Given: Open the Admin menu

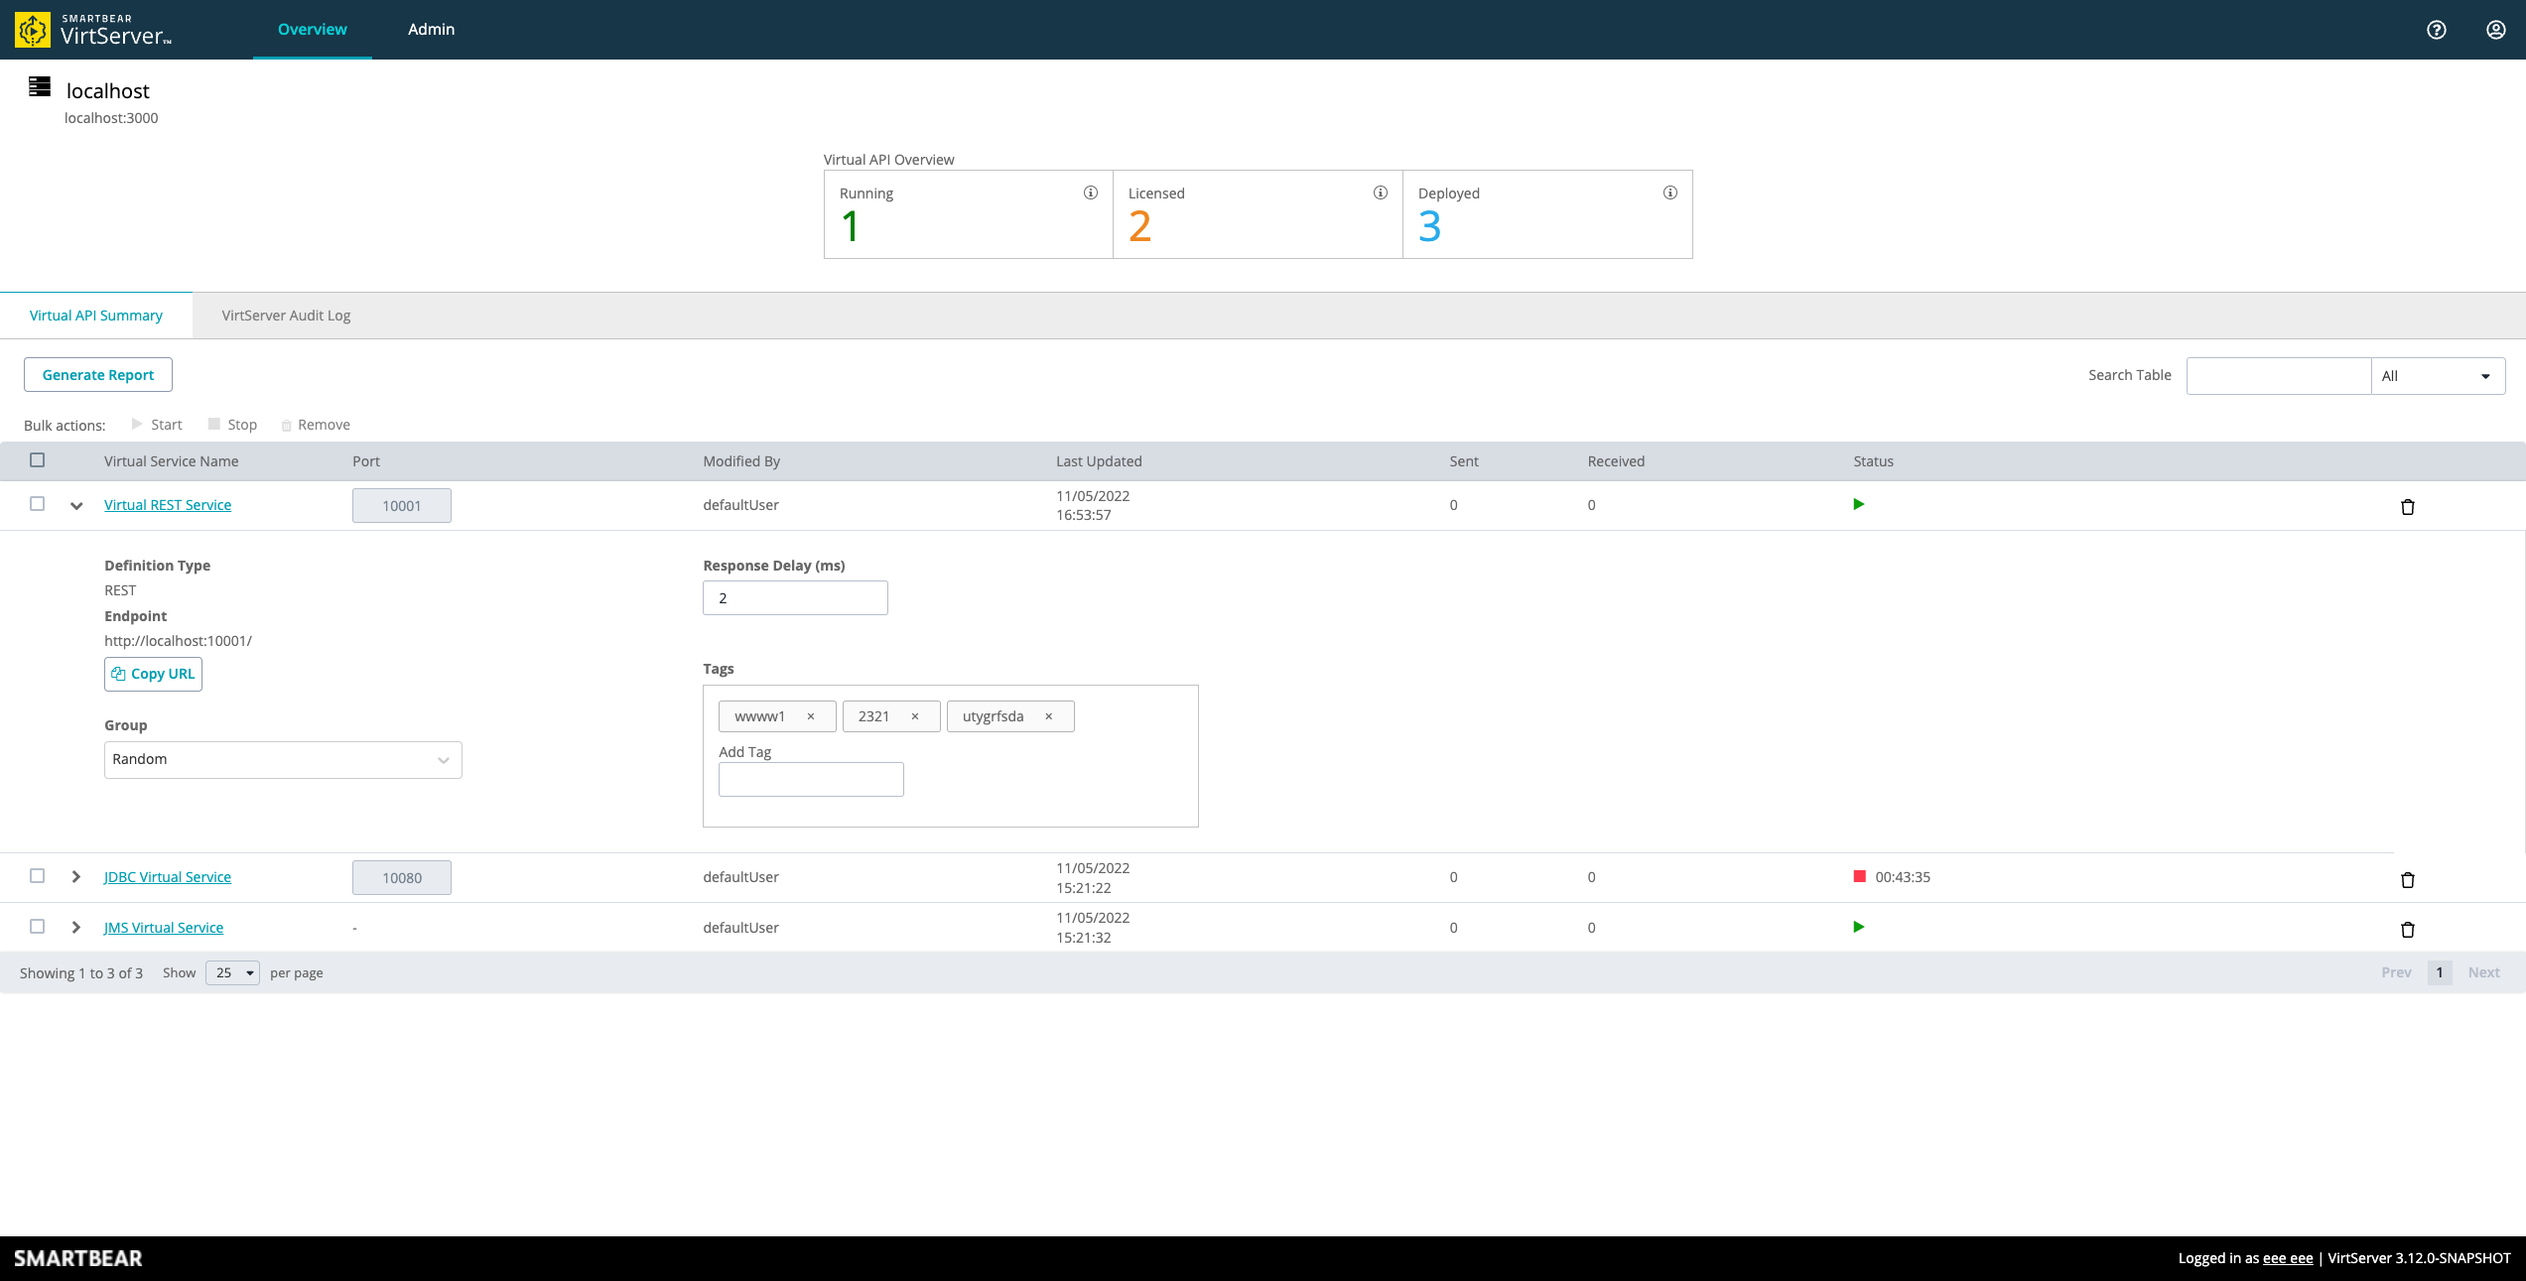Looking at the screenshot, I should point(431,30).
